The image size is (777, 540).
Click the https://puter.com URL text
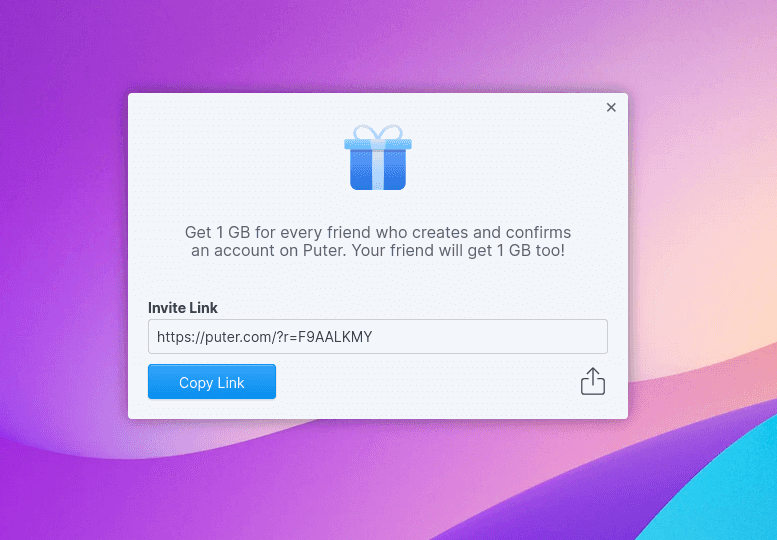[x=213, y=337]
